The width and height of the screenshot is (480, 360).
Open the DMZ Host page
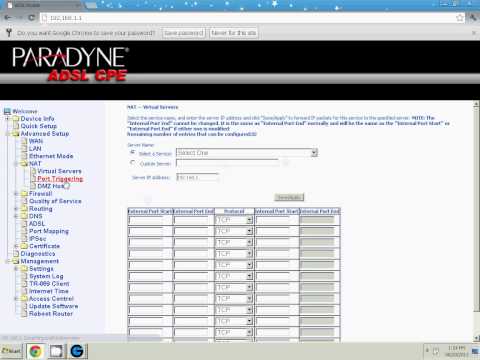pyautogui.click(x=51, y=186)
